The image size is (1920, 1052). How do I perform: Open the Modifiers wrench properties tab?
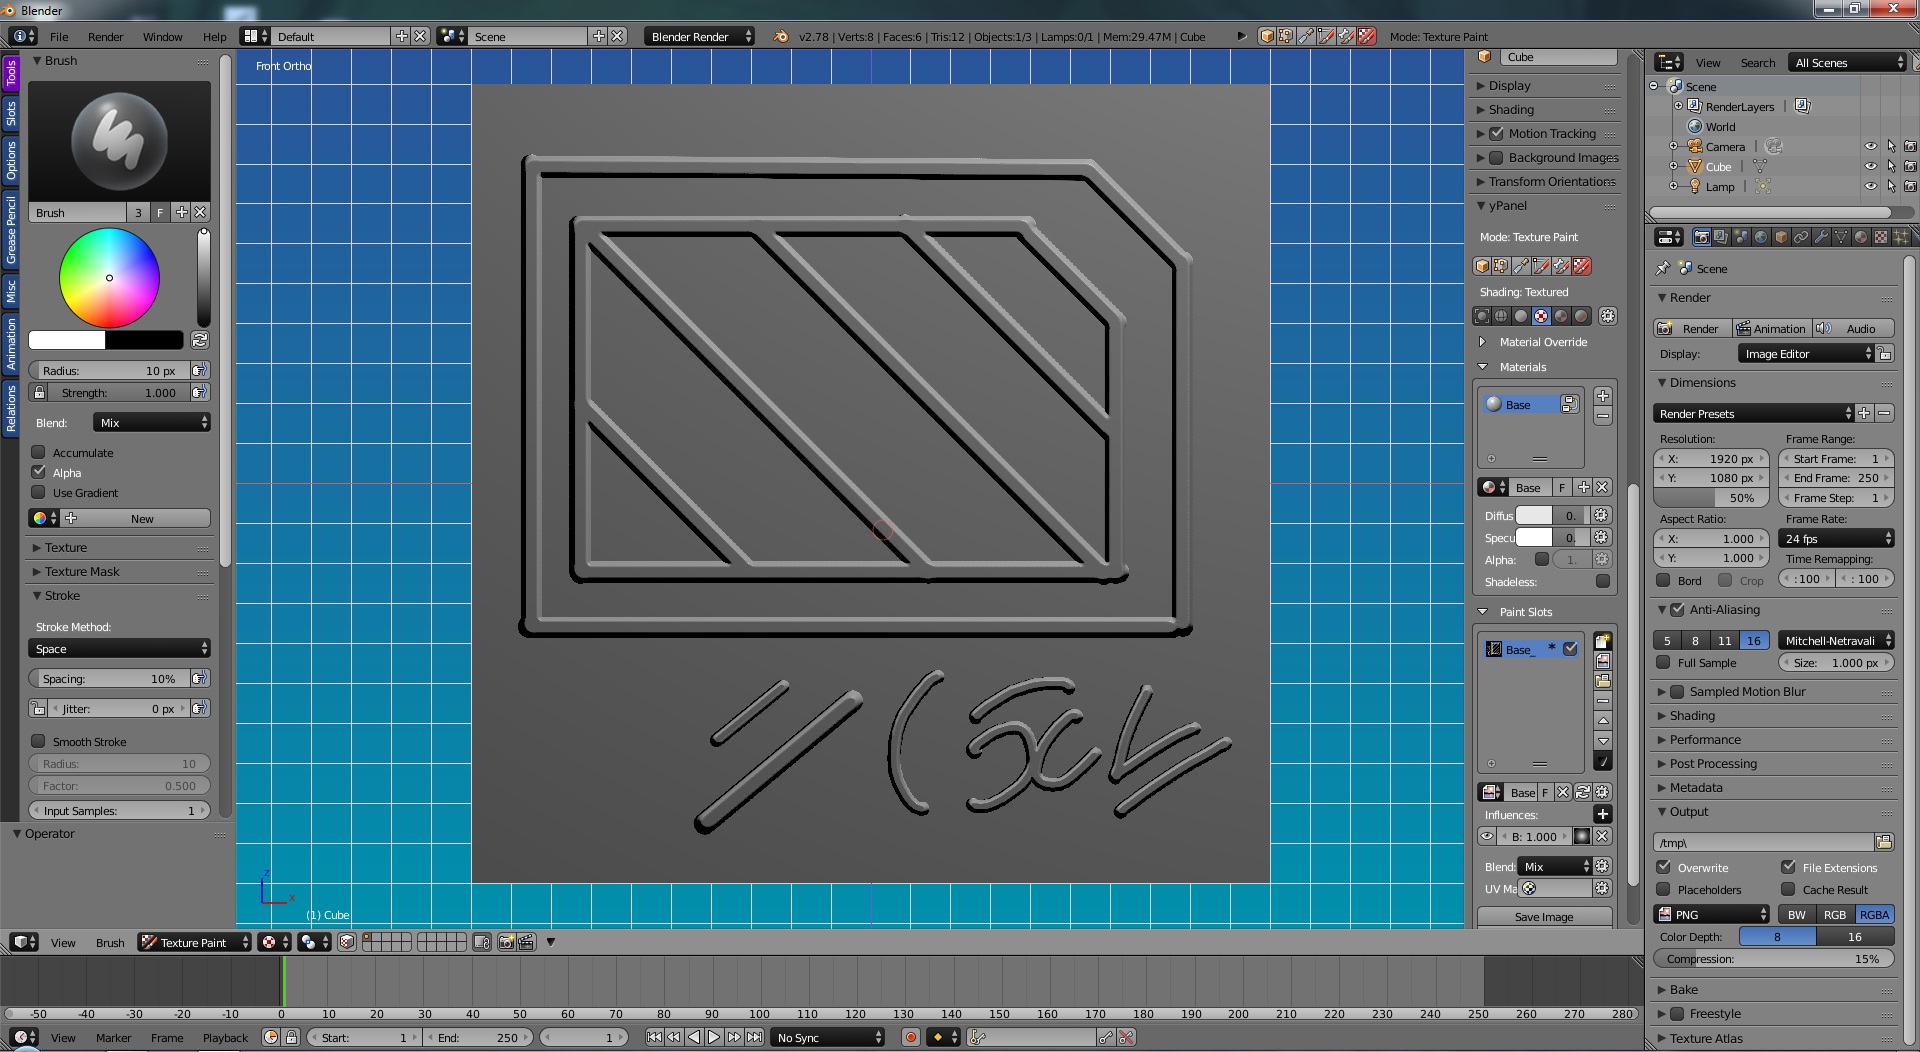[1821, 237]
